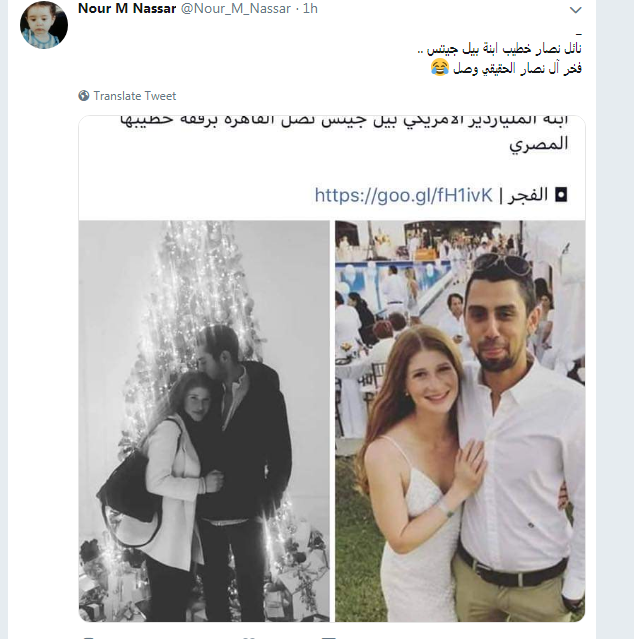
Task: Open the tweet's 1h timestamp
Action: click(x=310, y=9)
